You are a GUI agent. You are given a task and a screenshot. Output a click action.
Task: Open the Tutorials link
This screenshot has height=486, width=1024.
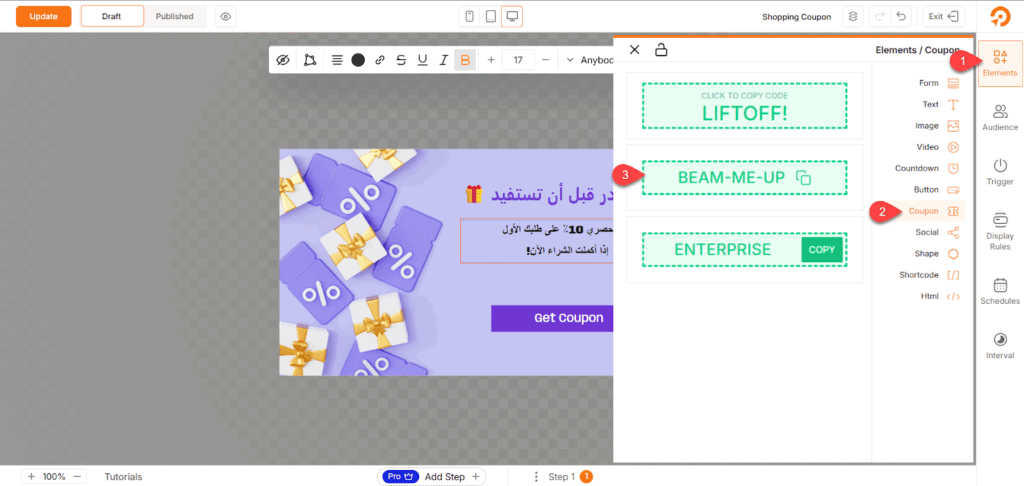(x=123, y=477)
